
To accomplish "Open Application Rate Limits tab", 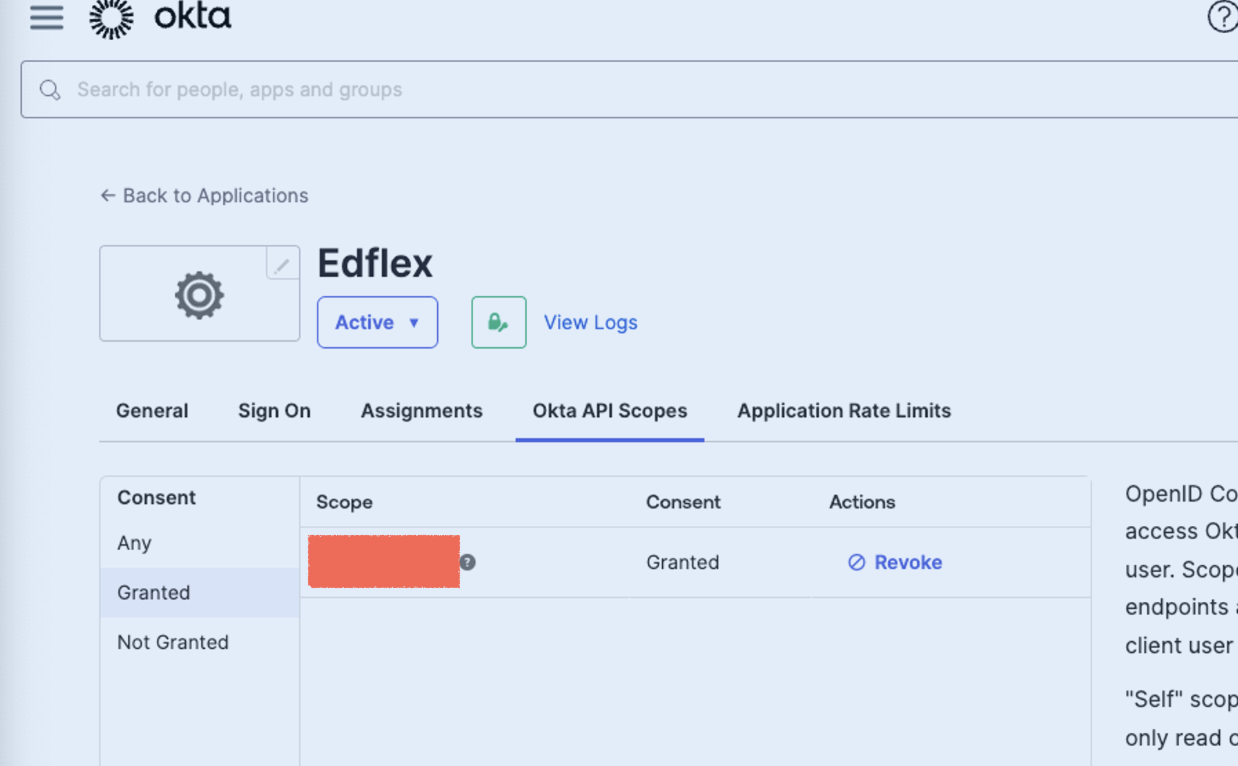I will tap(844, 411).
